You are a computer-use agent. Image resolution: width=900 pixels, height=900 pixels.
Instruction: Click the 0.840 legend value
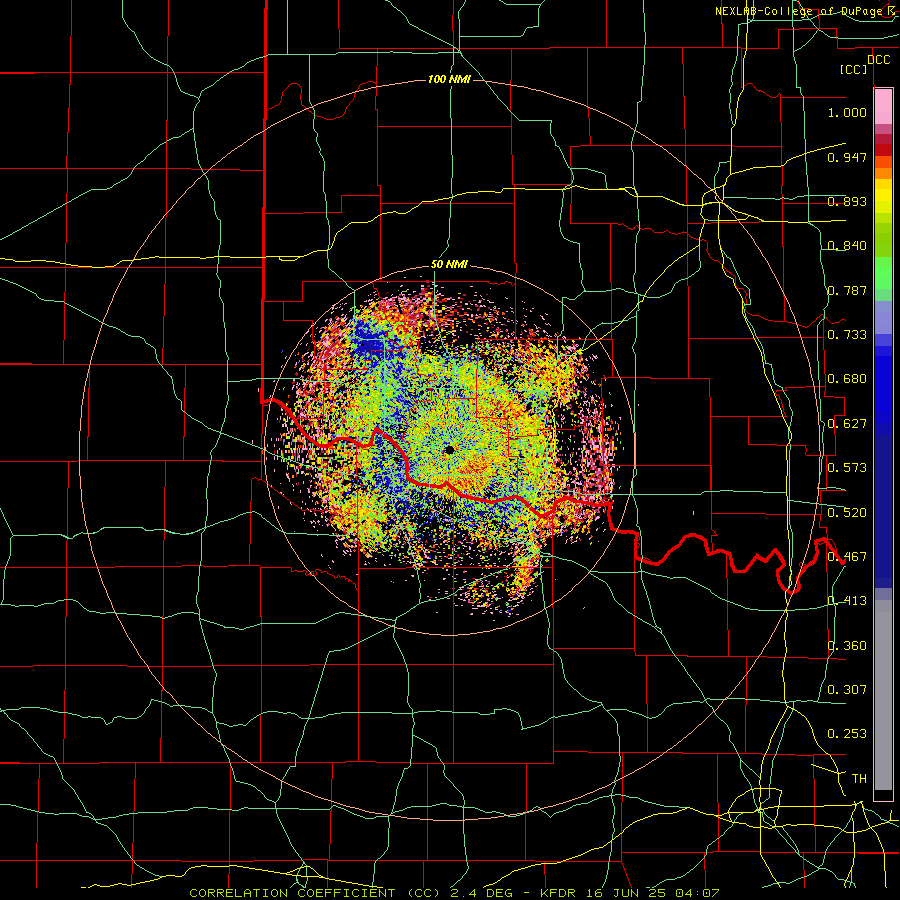click(847, 246)
